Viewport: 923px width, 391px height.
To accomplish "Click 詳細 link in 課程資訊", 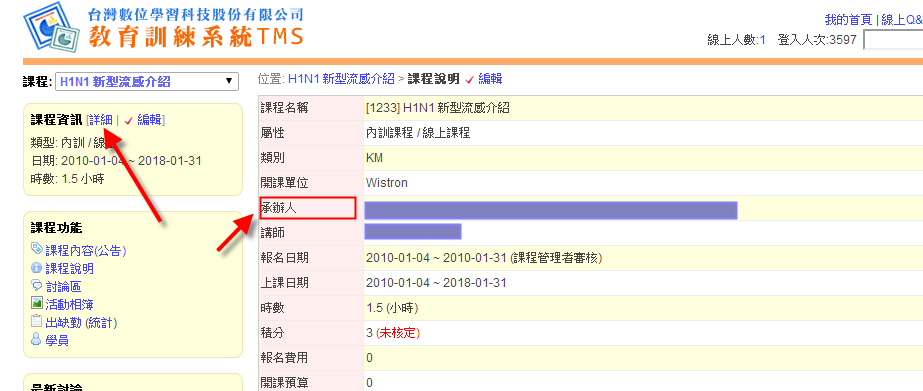I will tap(101, 120).
